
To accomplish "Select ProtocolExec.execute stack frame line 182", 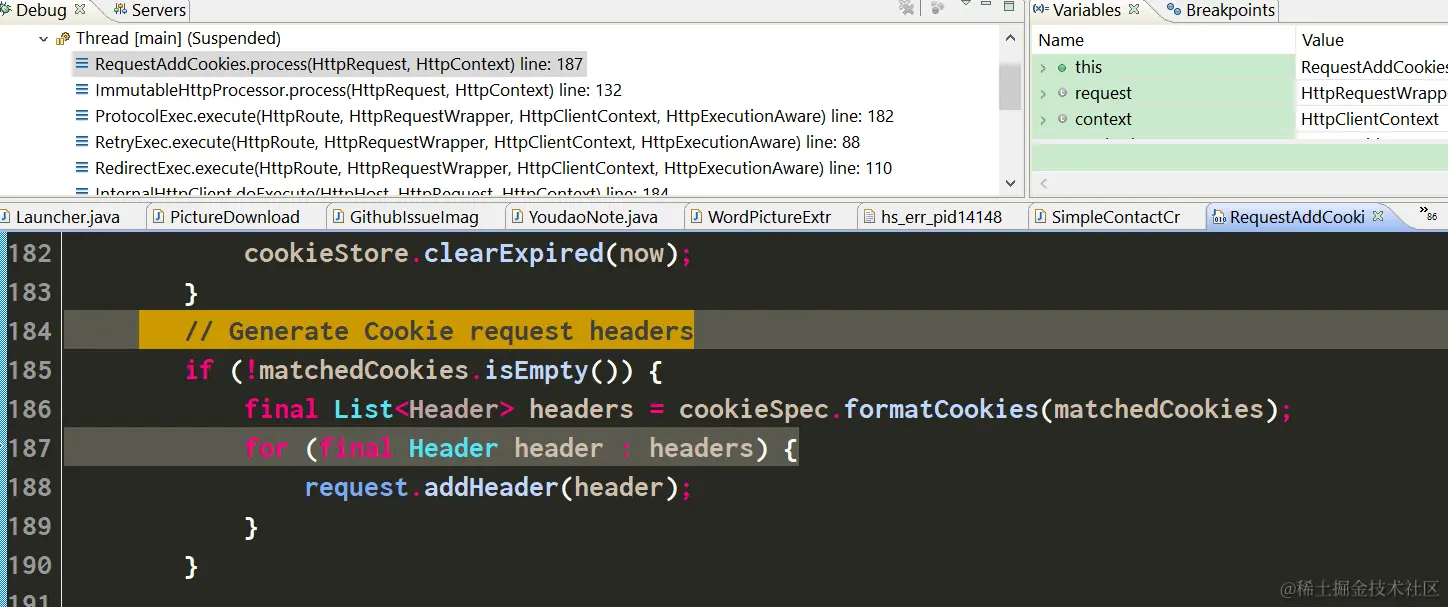I will pyautogui.click(x=494, y=116).
